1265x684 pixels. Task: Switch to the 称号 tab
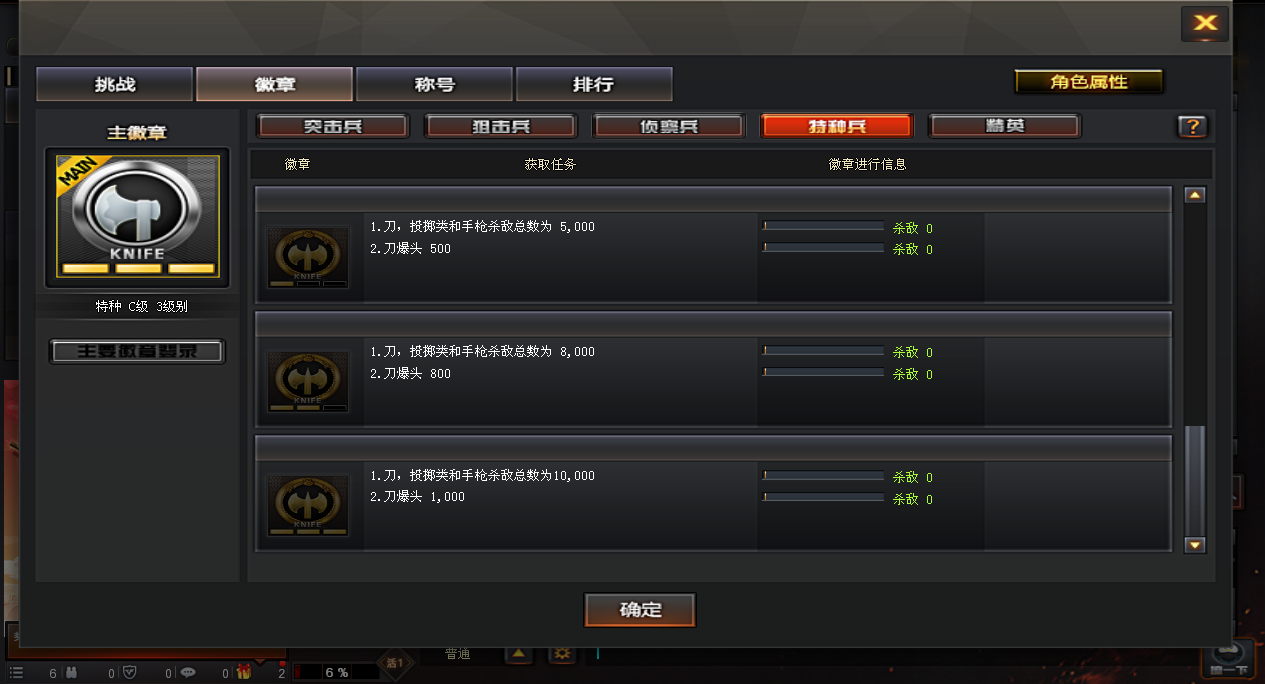pos(434,85)
